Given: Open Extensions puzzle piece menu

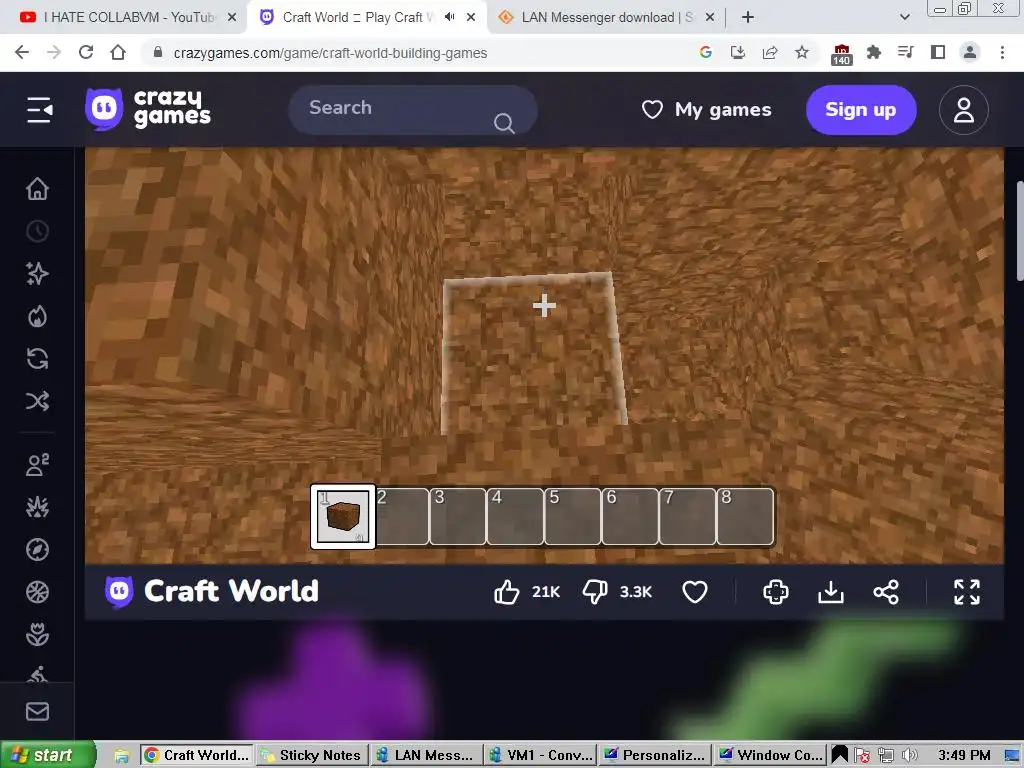Looking at the screenshot, I should pyautogui.click(x=874, y=52).
